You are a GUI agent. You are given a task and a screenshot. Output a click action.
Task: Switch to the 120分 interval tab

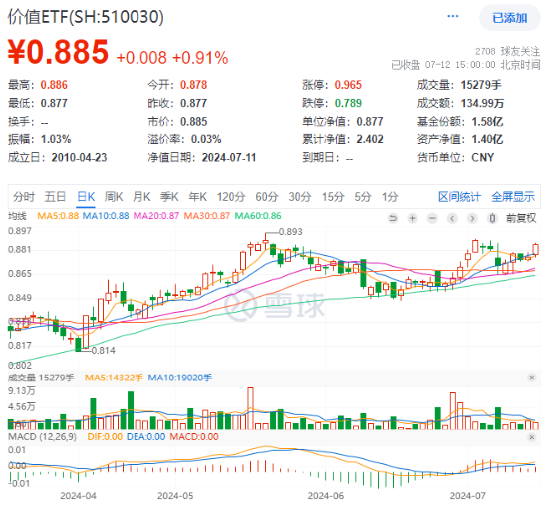tap(230, 197)
